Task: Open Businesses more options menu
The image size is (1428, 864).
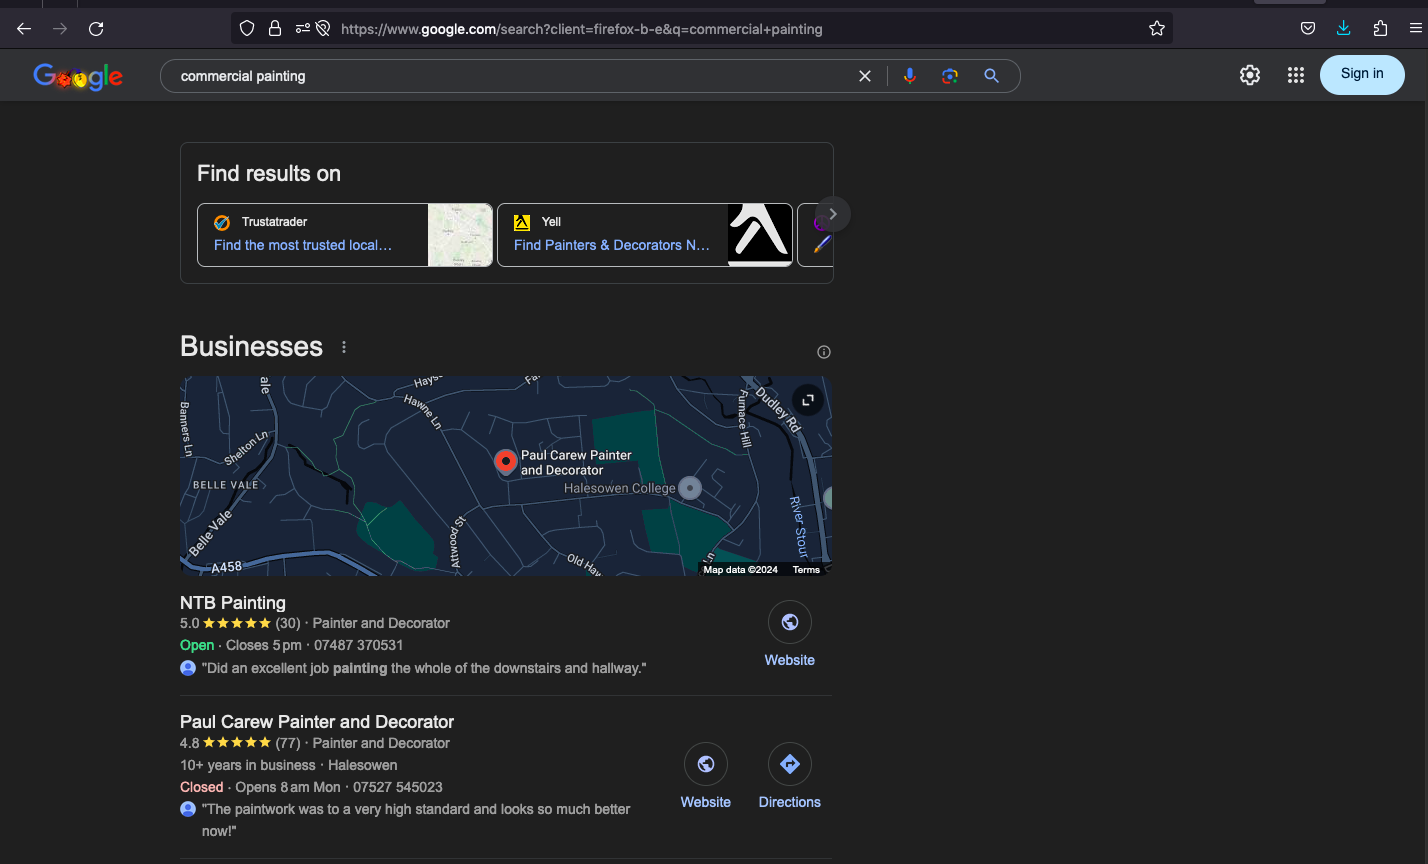Action: (344, 347)
